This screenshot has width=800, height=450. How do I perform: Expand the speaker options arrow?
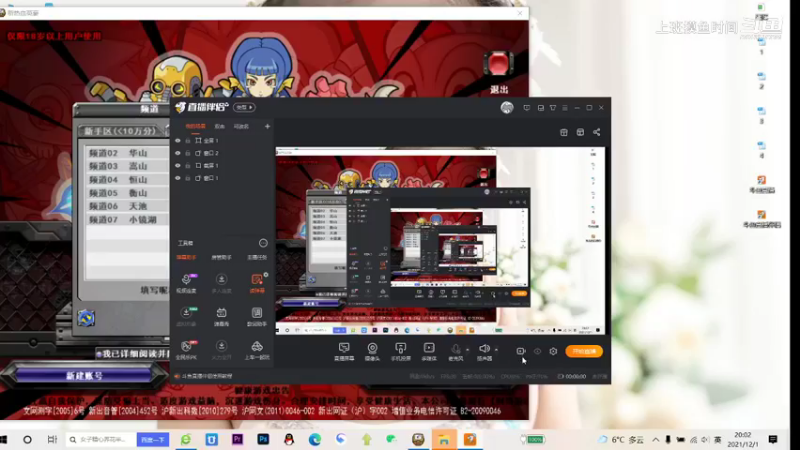[x=496, y=350]
